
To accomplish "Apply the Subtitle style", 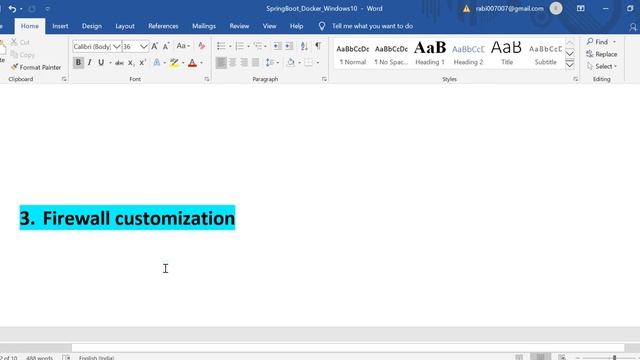I will 545,54.
